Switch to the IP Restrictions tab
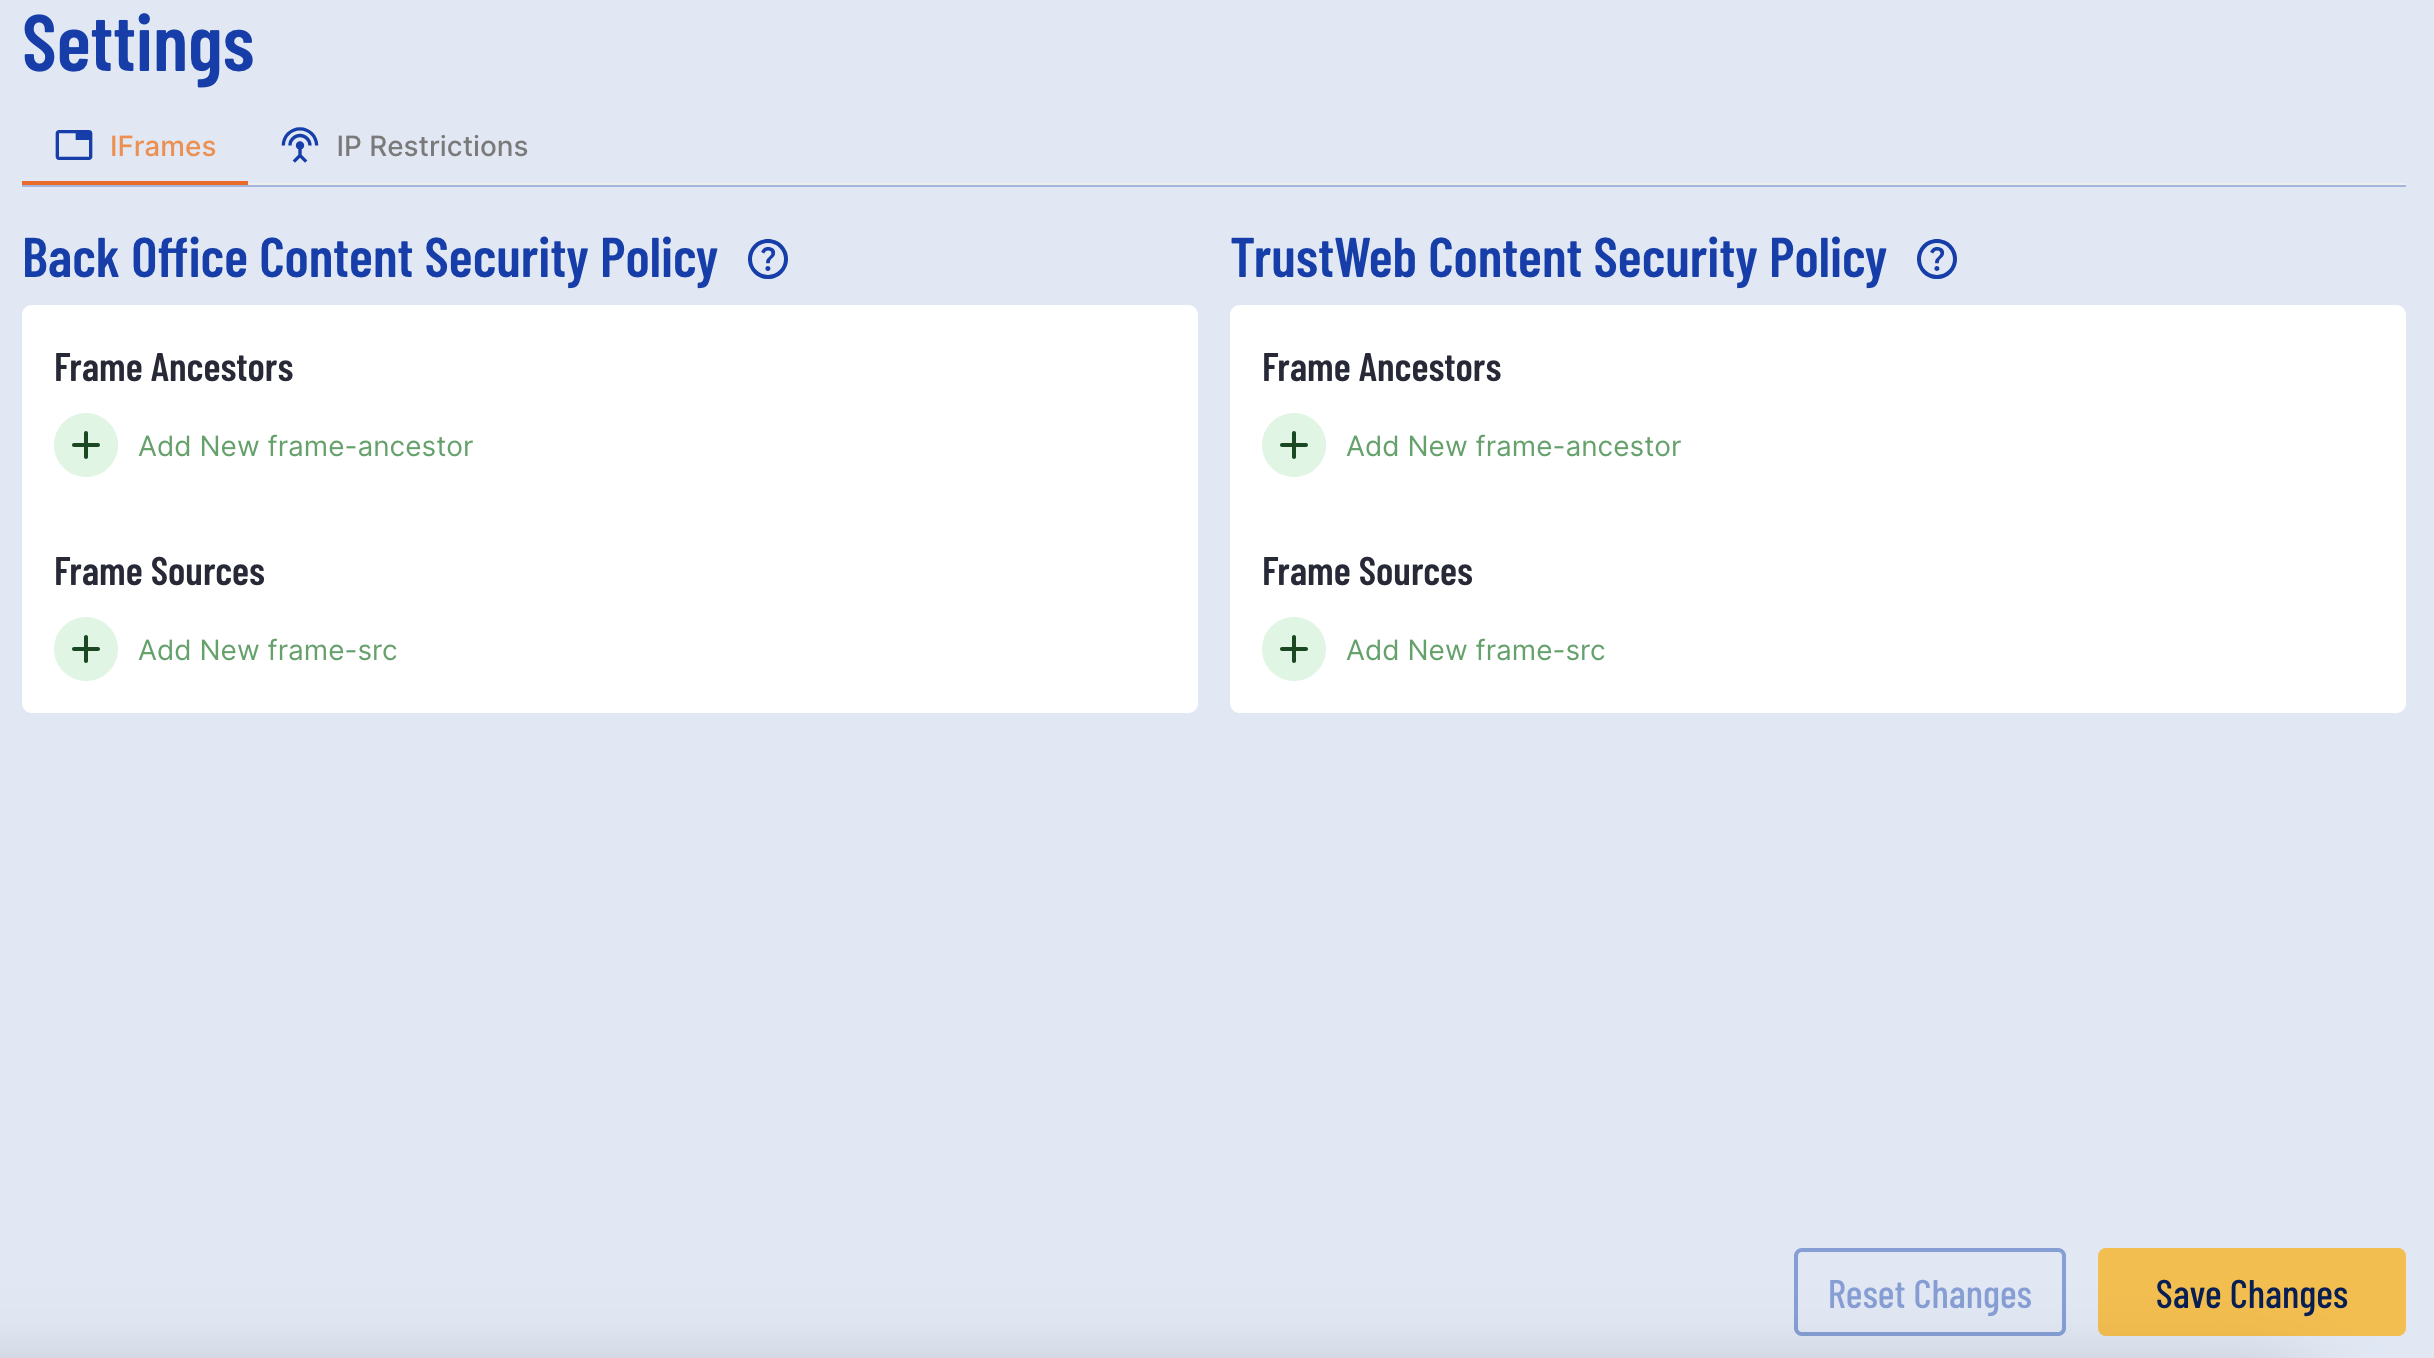The height and width of the screenshot is (1358, 2434). tap(404, 146)
